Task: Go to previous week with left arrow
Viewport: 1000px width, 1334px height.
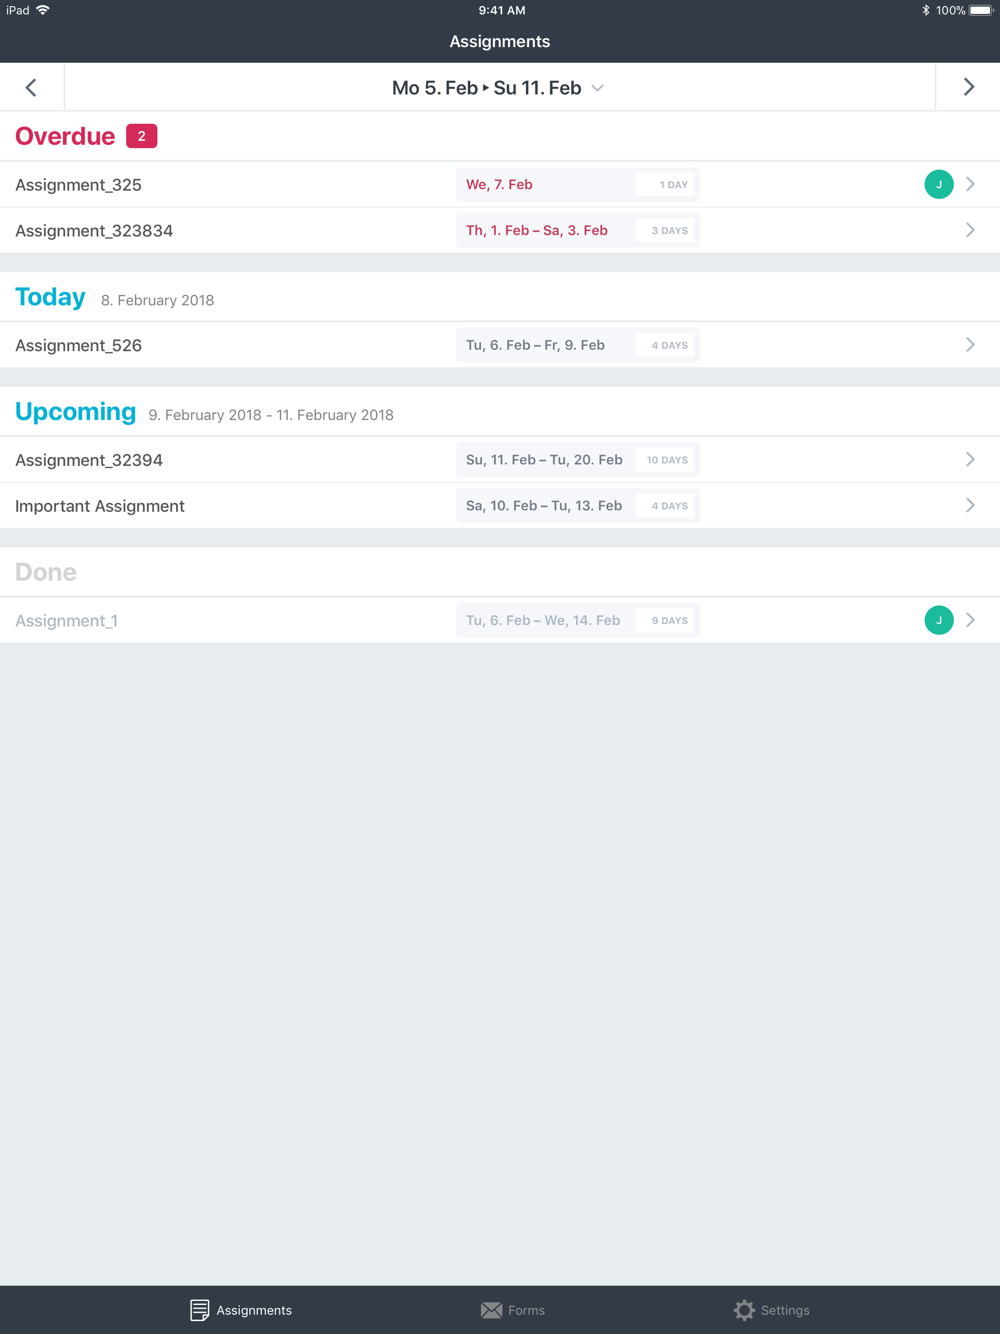Action: 31,87
